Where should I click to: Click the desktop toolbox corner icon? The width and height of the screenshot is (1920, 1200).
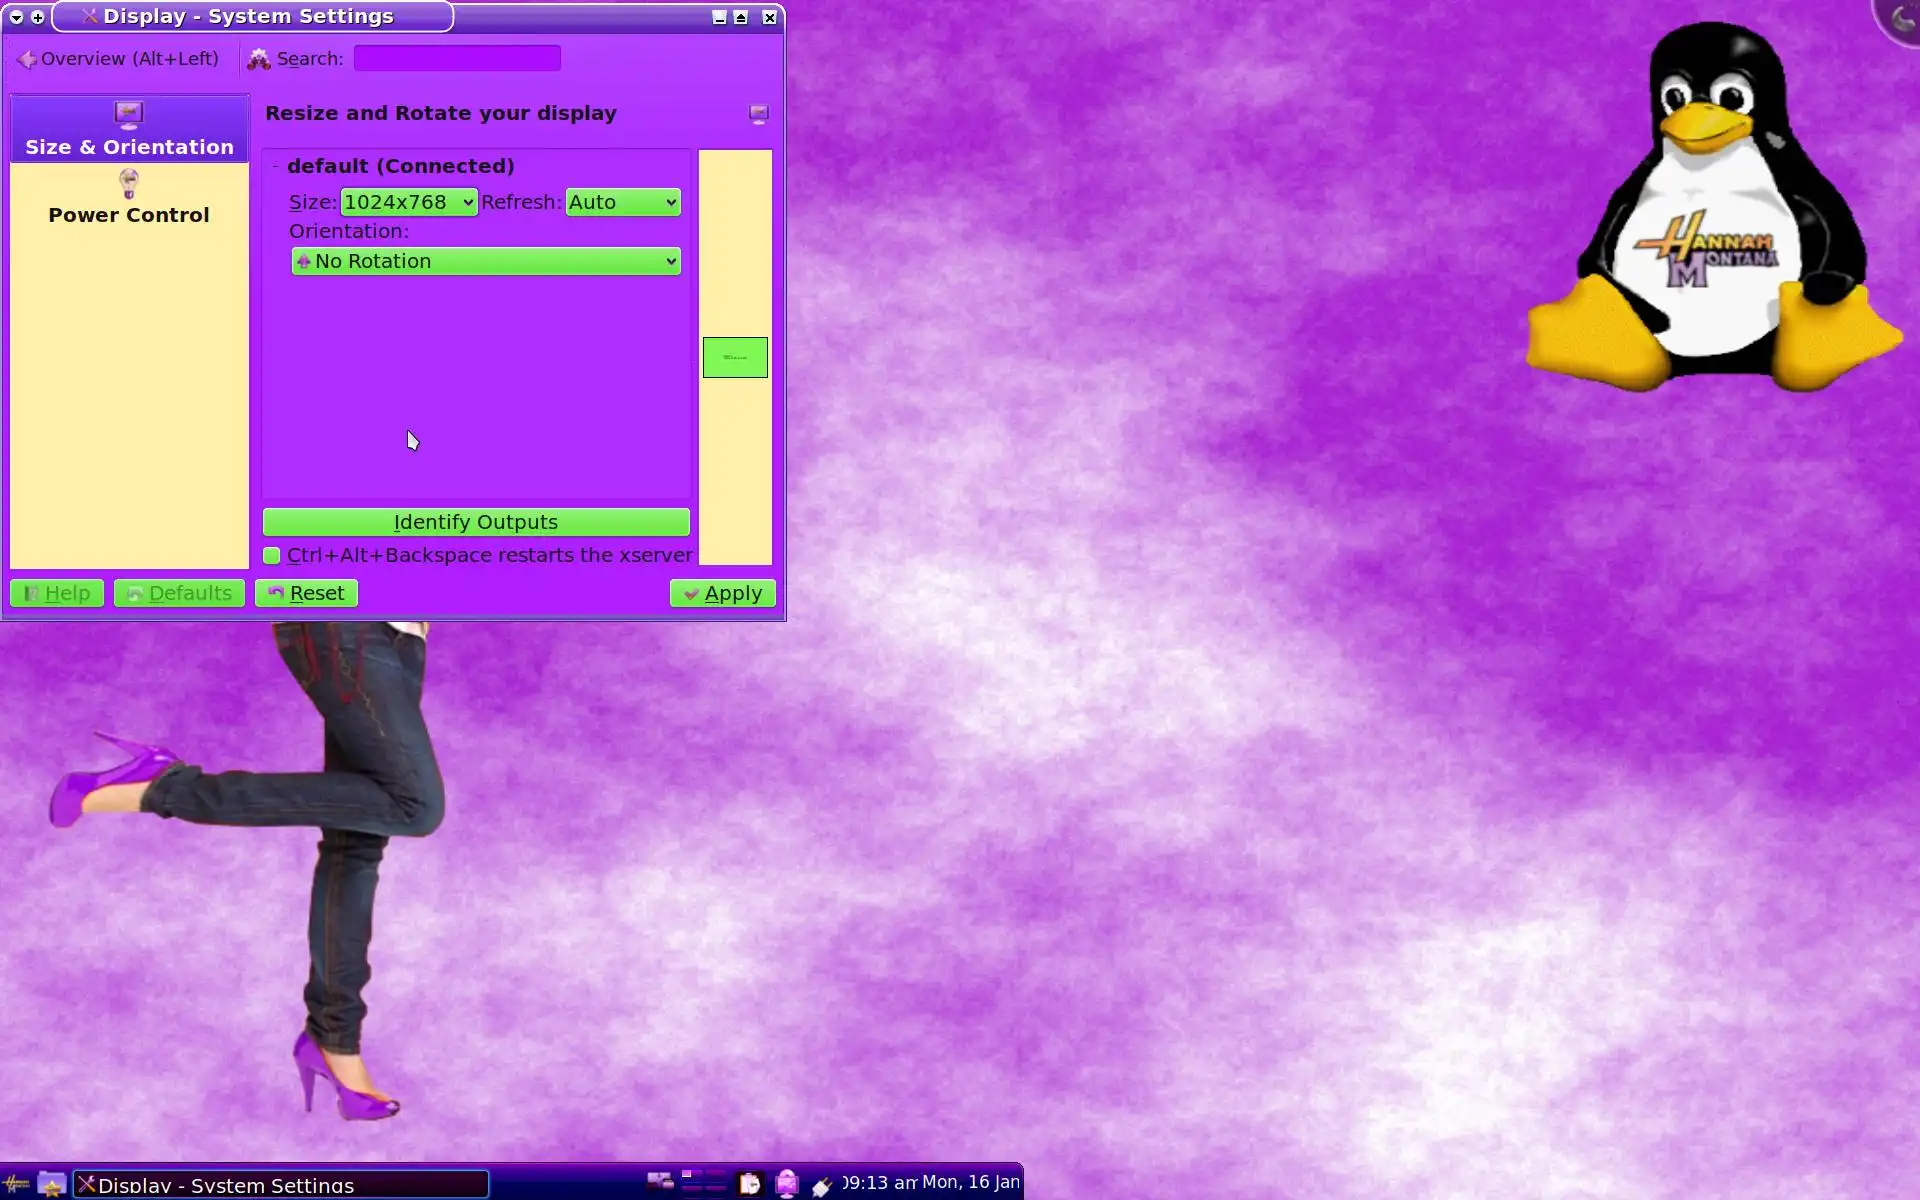(1901, 18)
